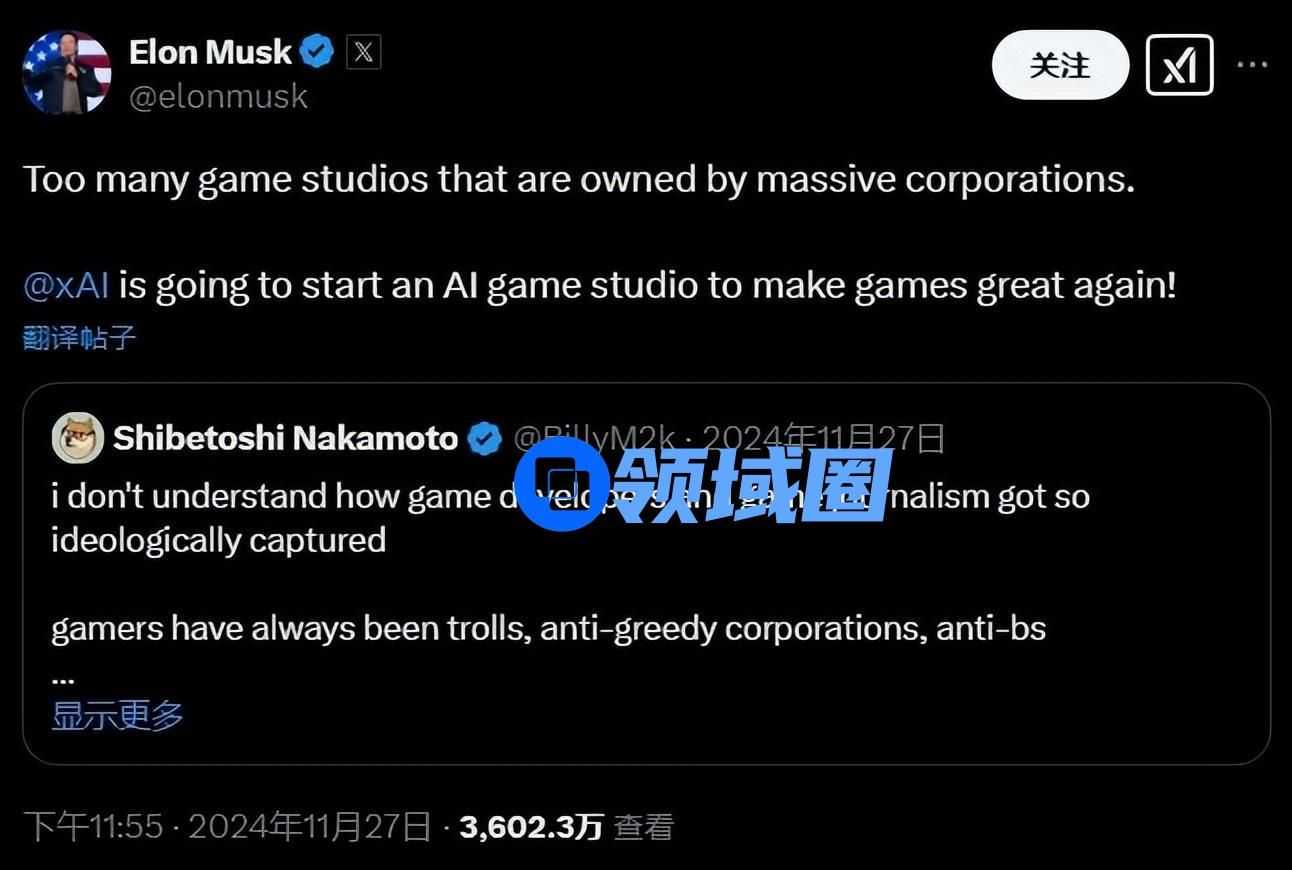Open the three-dot more options menu
The image size is (1292, 870).
pos(1252,65)
